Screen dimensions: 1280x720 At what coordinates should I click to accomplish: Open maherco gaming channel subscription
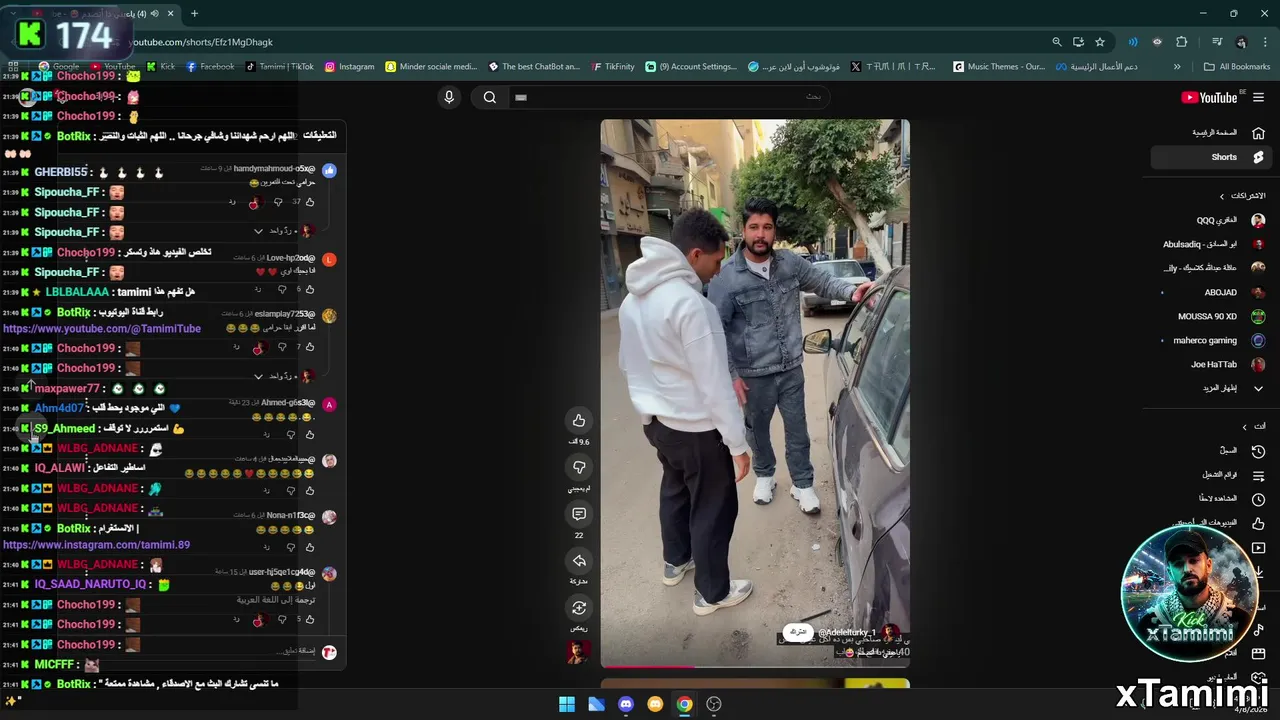(x=1212, y=340)
